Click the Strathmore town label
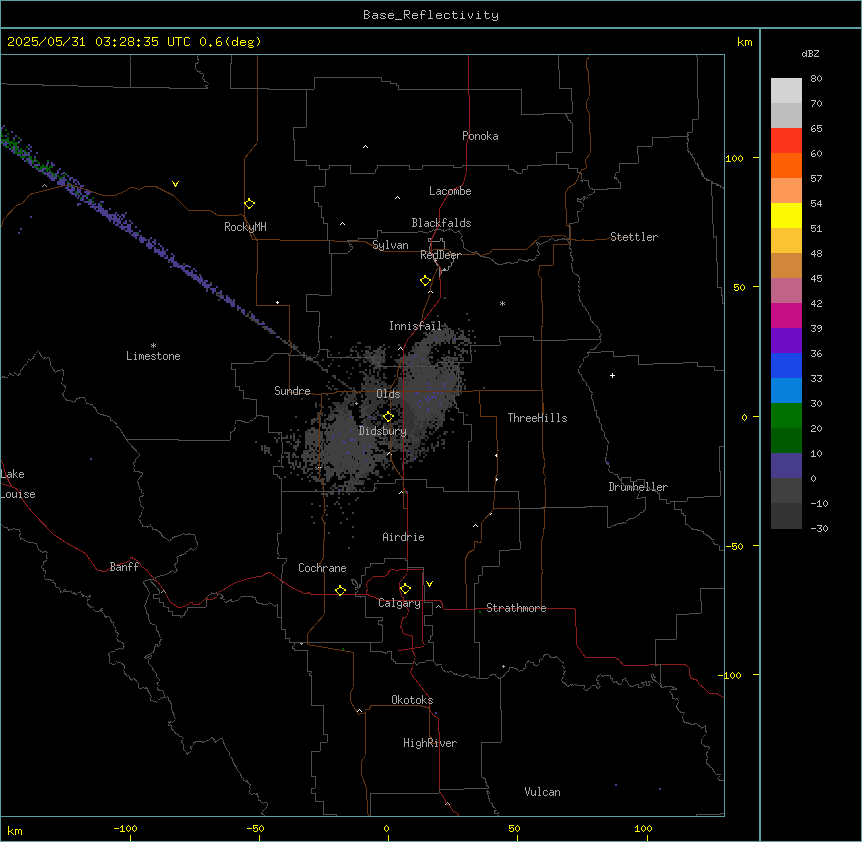 point(516,608)
